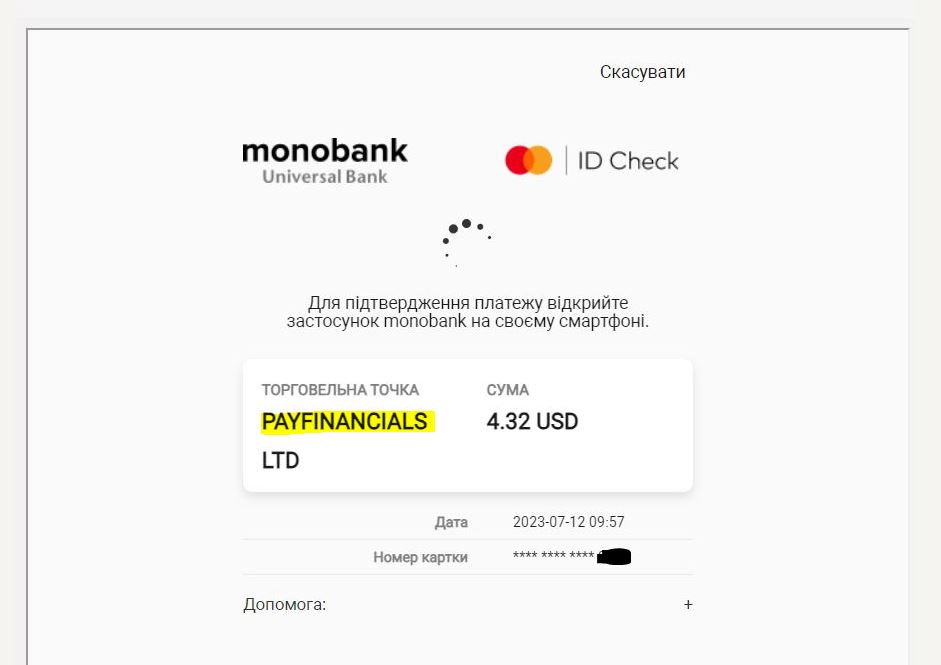This screenshot has height=665, width=941.
Task: Click the loading spinner dots
Action: point(466,237)
